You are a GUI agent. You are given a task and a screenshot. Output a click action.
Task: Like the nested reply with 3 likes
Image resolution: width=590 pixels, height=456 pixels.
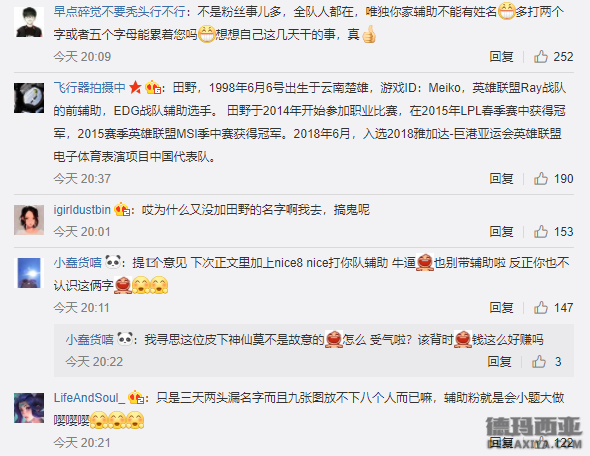pos(539,362)
